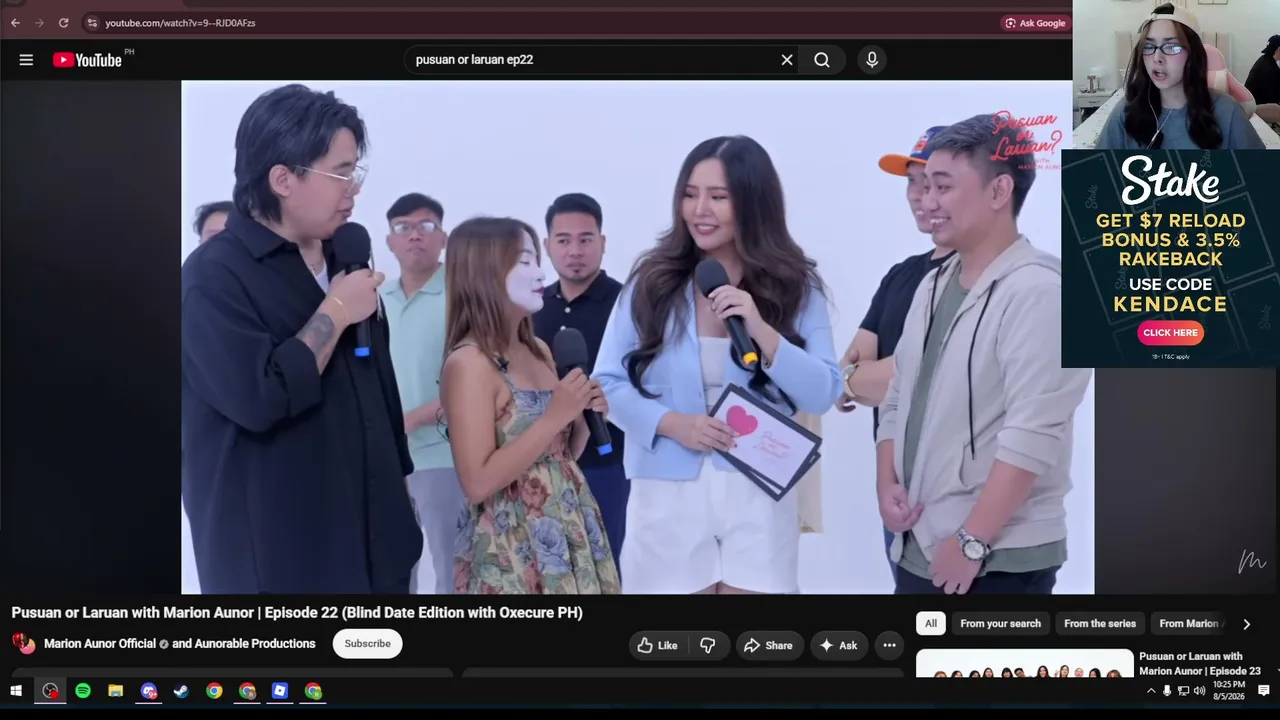Open Spotify from the taskbar
Screen dimensions: 1280x720
83,691
